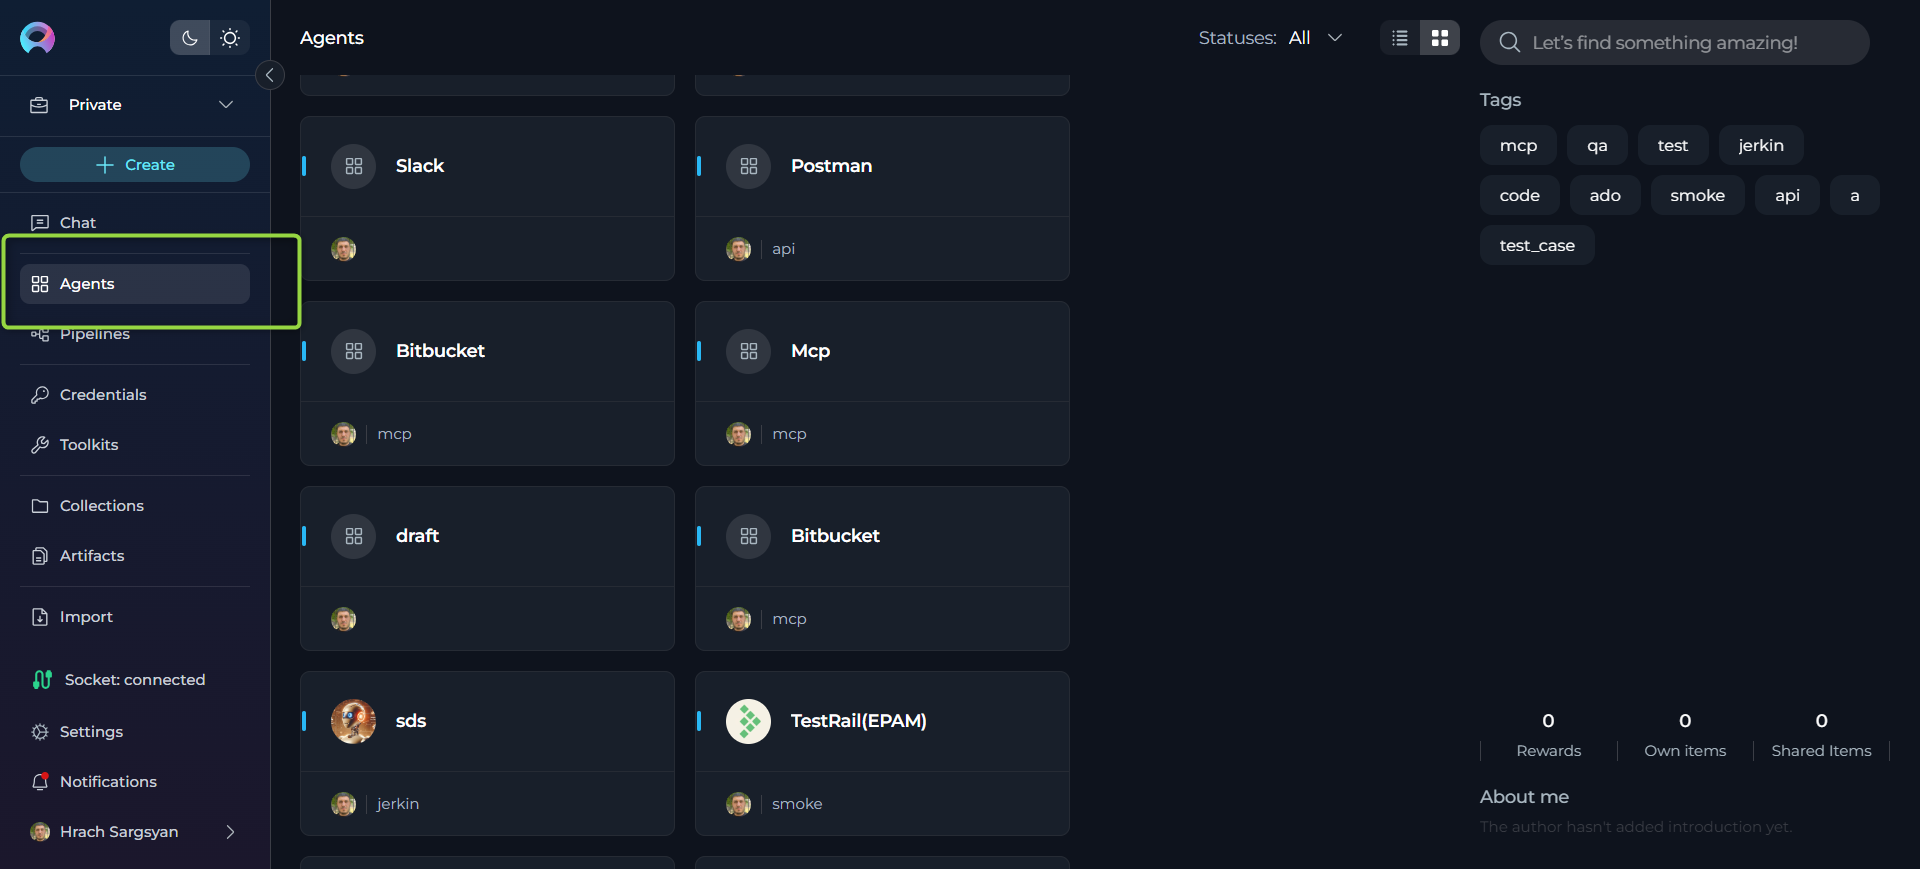The image size is (1920, 869).
Task: Open Import page
Action: tap(135, 617)
